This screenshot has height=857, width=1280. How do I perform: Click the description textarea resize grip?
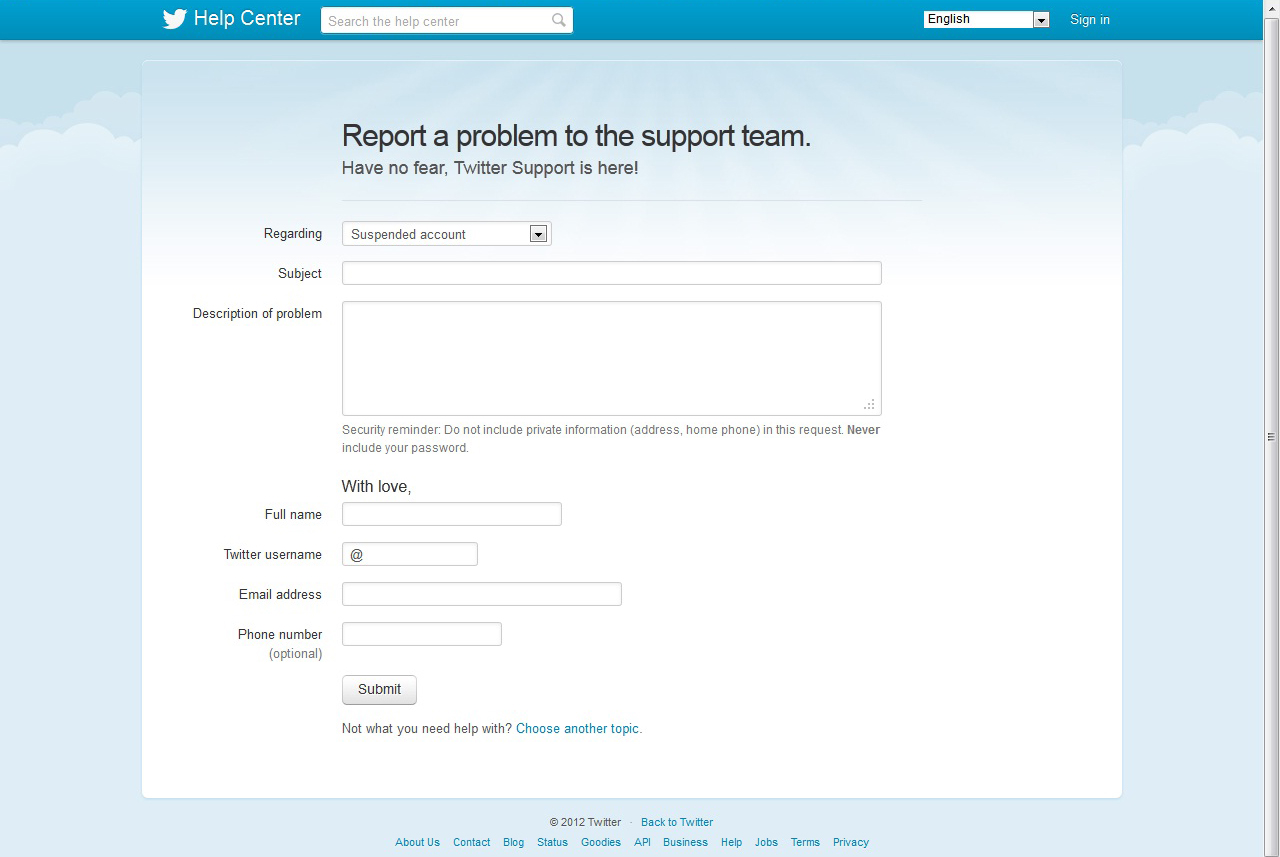[869, 404]
